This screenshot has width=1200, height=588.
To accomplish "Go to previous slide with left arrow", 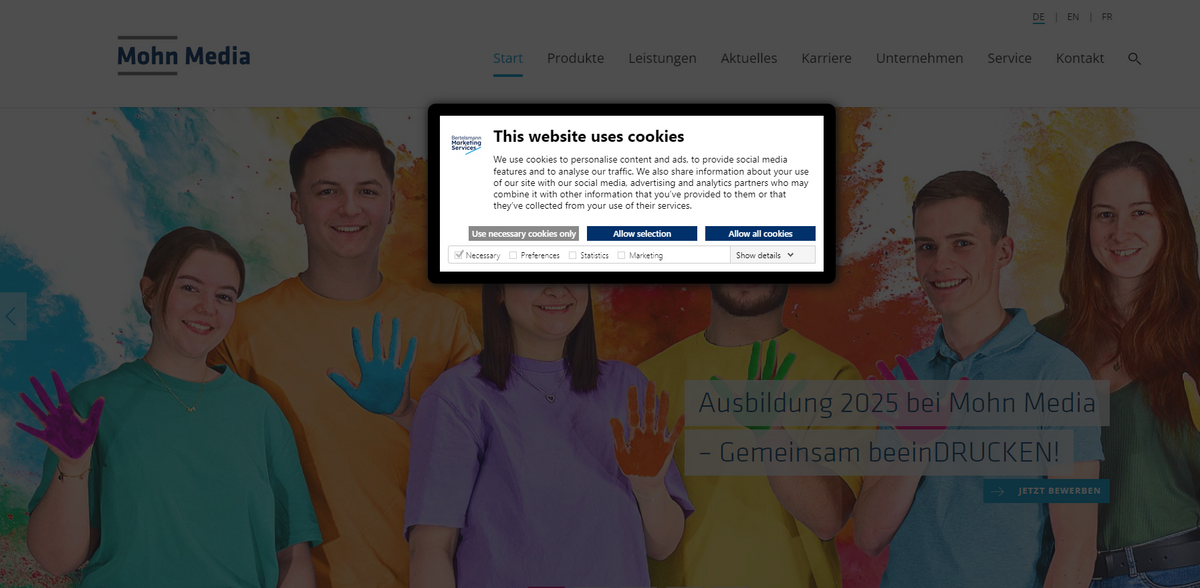I will click(13, 316).
